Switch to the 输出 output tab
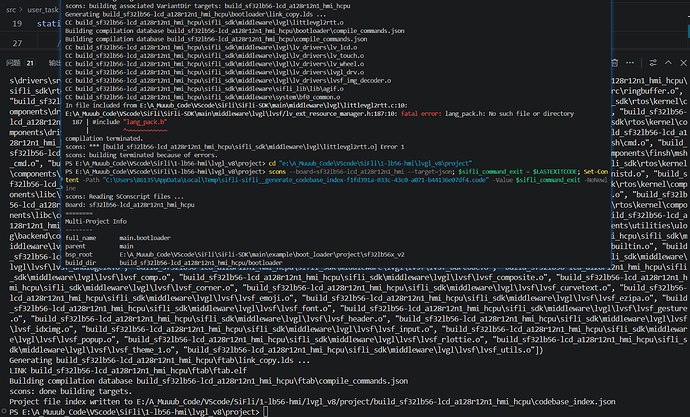This screenshot has height=417, width=690. pos(55,63)
